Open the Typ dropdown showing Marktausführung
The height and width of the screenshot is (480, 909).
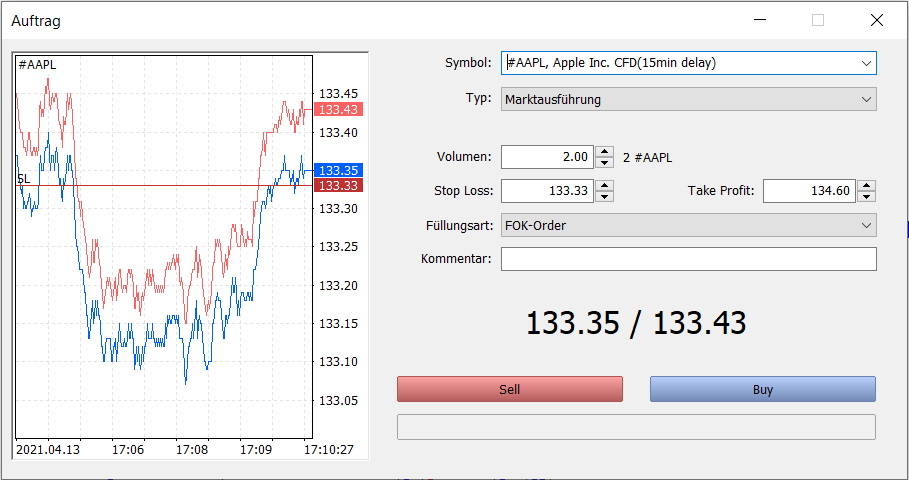point(689,99)
